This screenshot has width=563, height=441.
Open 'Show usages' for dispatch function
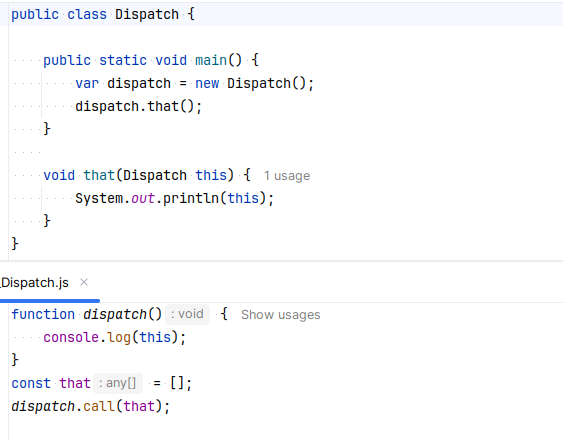click(280, 315)
